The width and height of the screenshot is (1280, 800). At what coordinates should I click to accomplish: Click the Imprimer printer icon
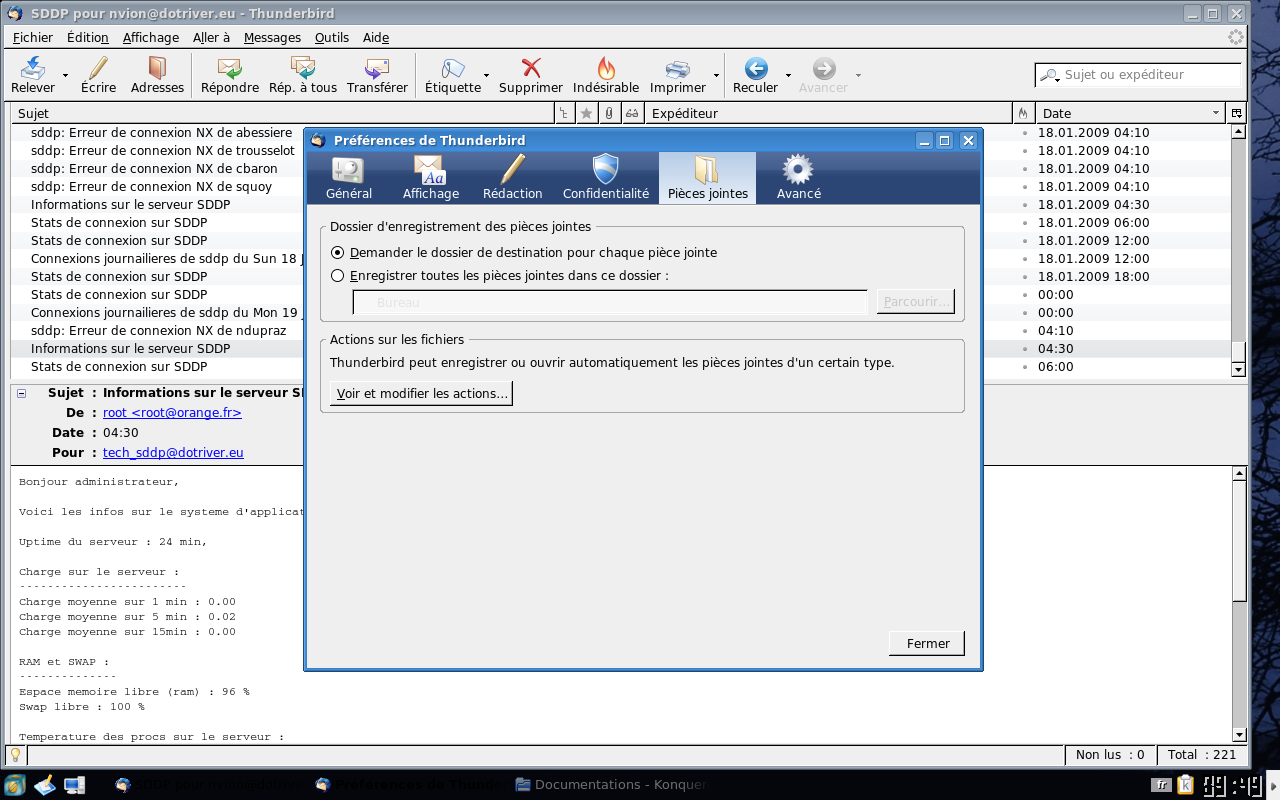(678, 69)
